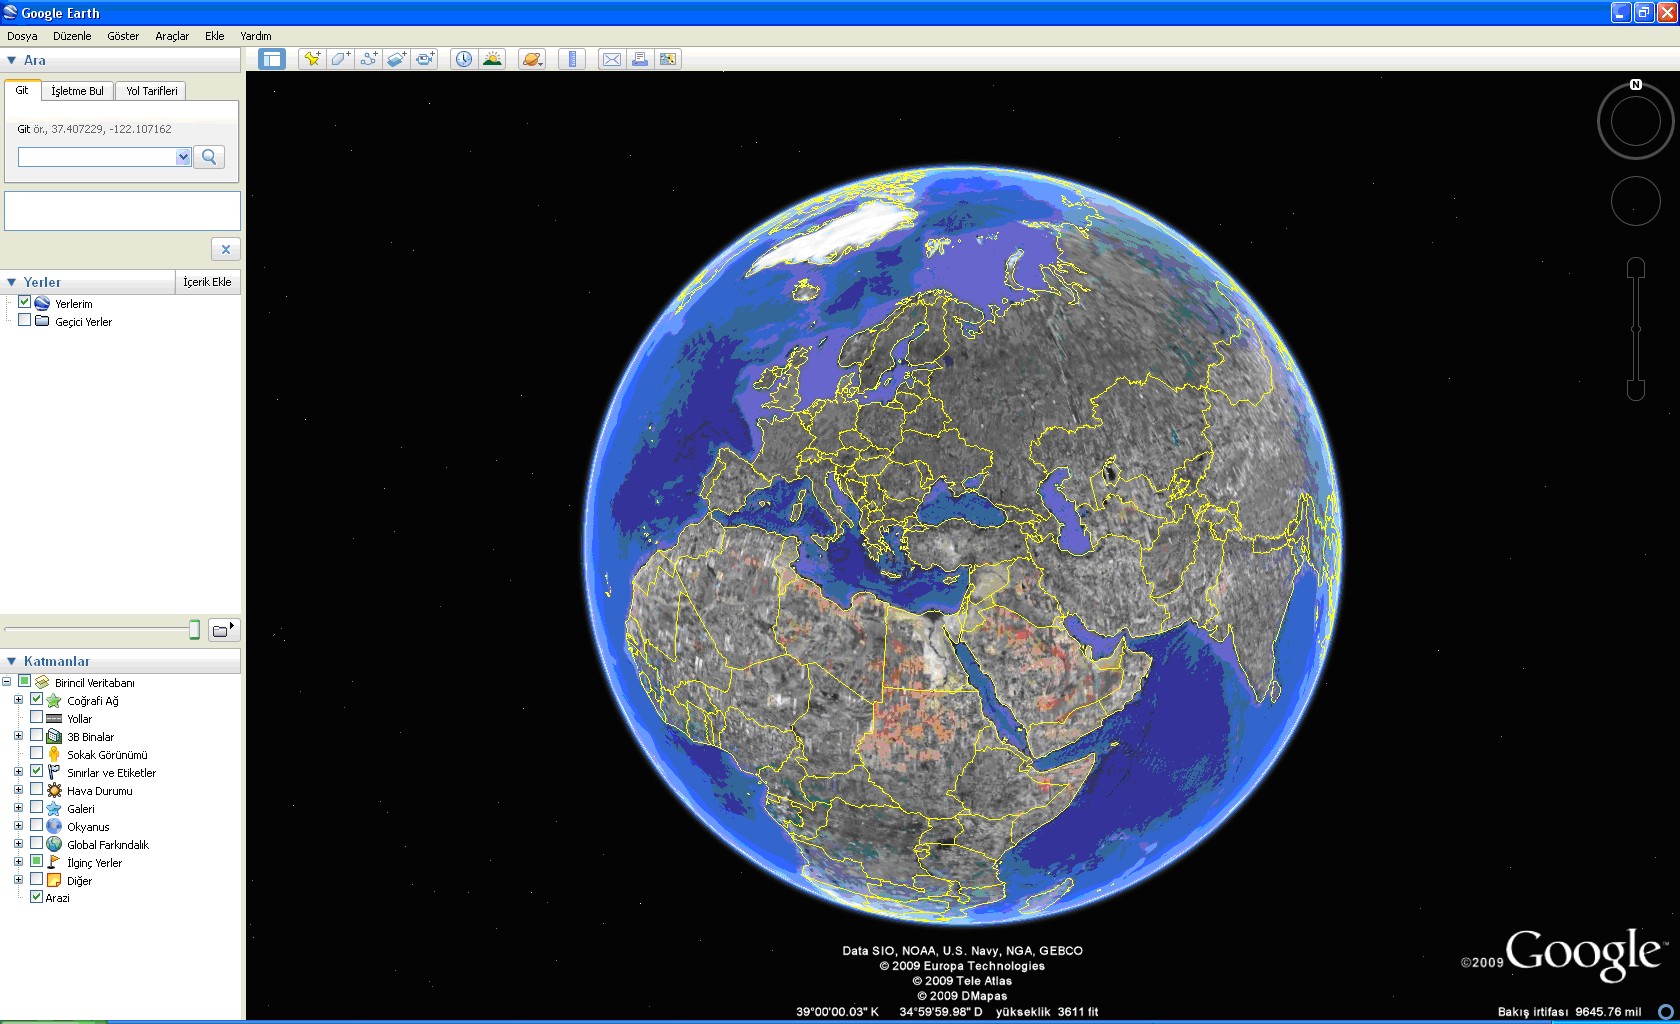
Task: Clear search results with X button
Action: [x=226, y=249]
